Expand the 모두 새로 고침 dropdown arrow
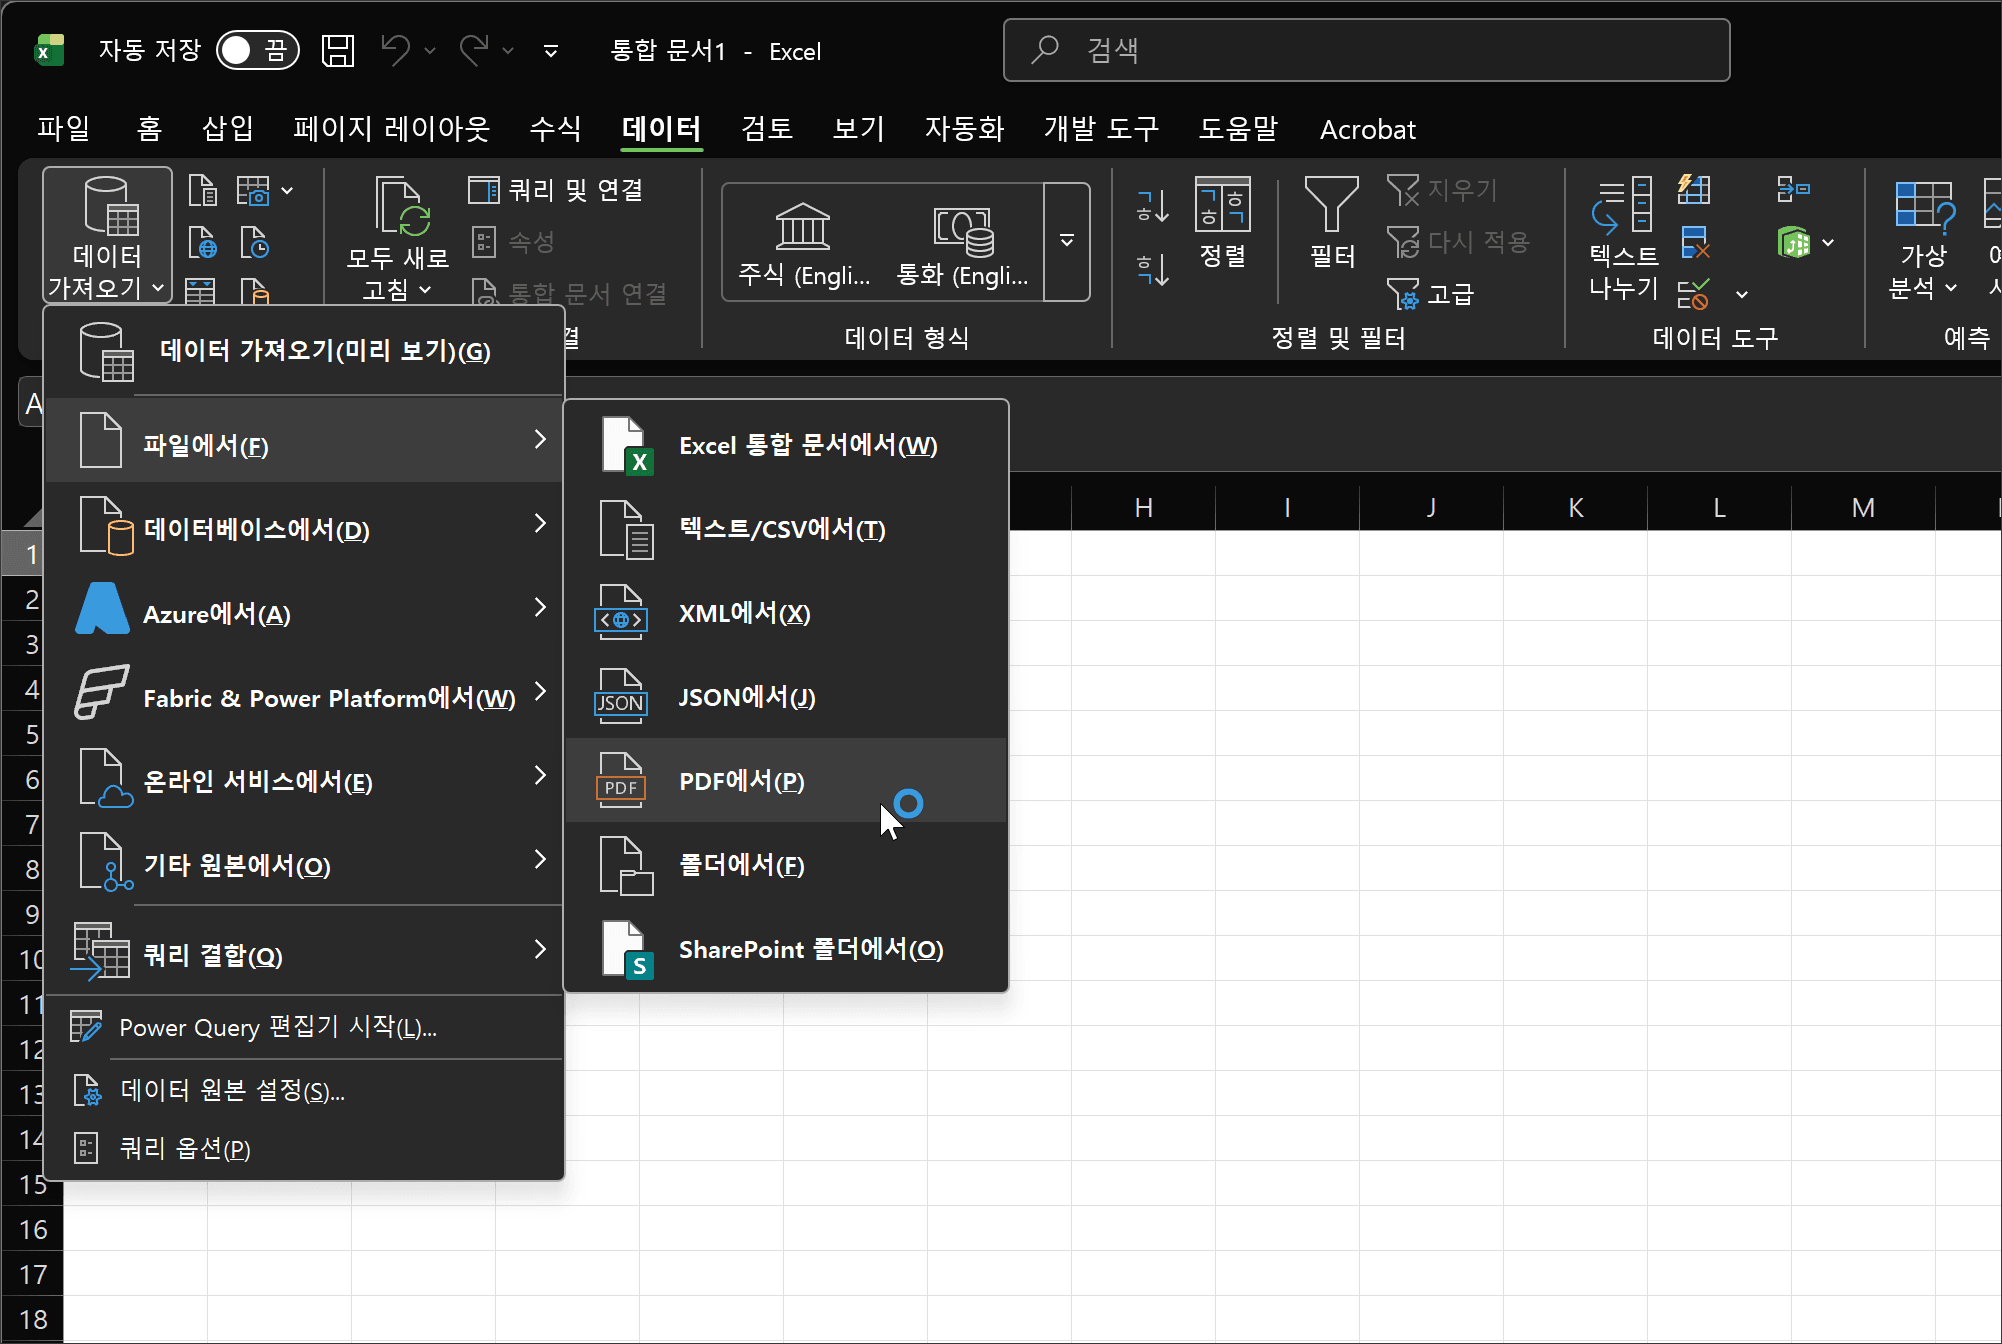This screenshot has height=1344, width=2002. pos(426,290)
